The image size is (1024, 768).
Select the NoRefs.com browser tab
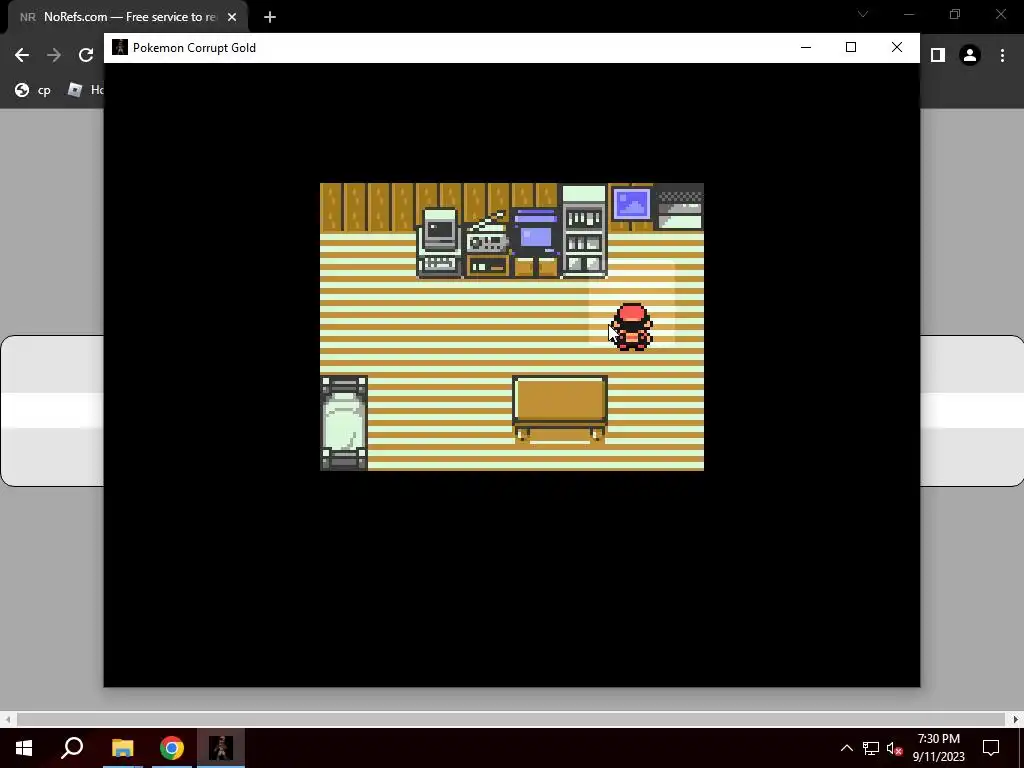pyautogui.click(x=127, y=17)
